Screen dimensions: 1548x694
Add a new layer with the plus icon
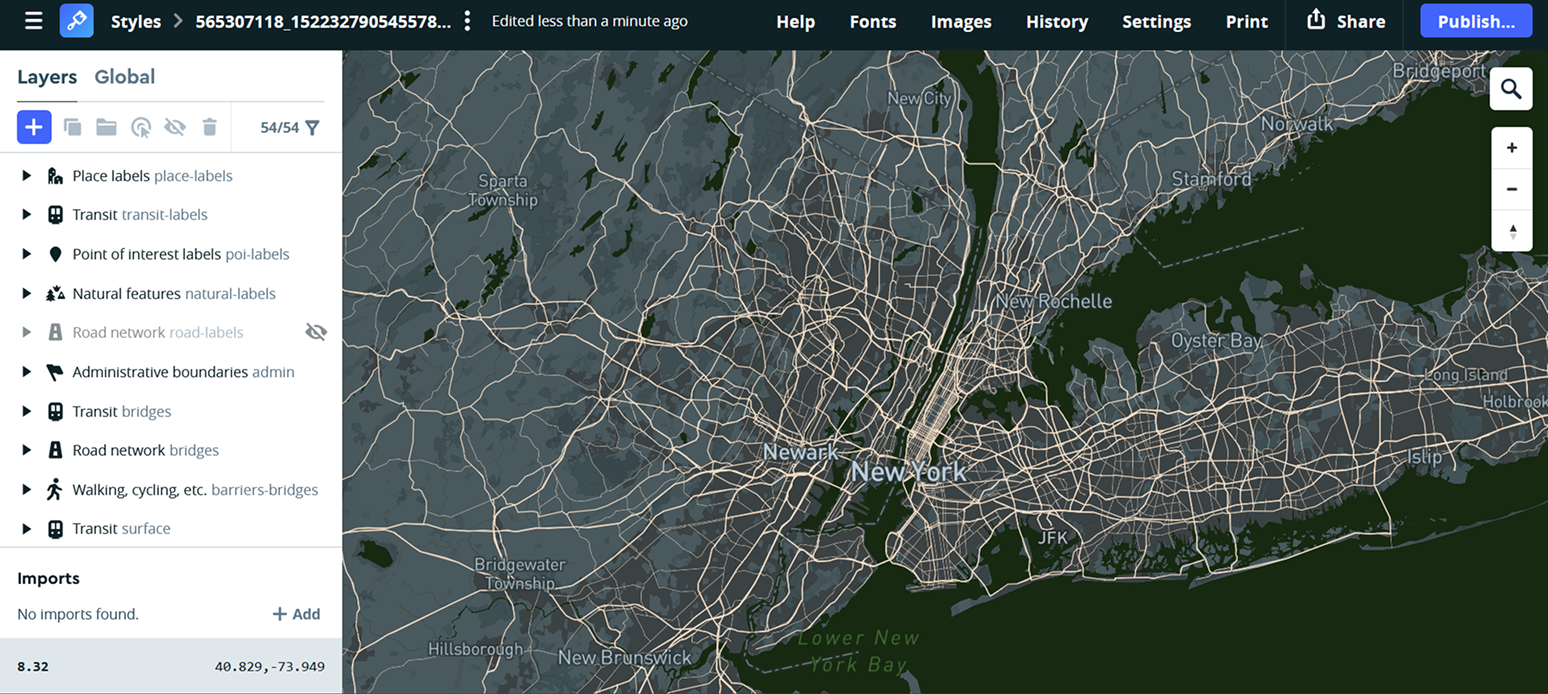click(34, 127)
